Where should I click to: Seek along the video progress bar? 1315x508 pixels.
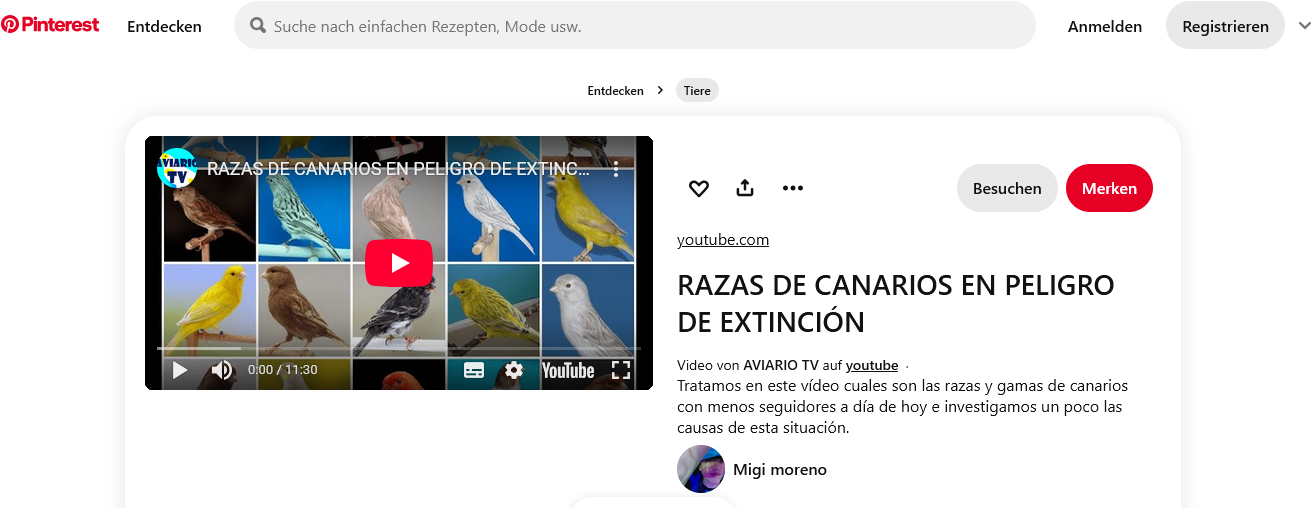pyautogui.click(x=398, y=348)
